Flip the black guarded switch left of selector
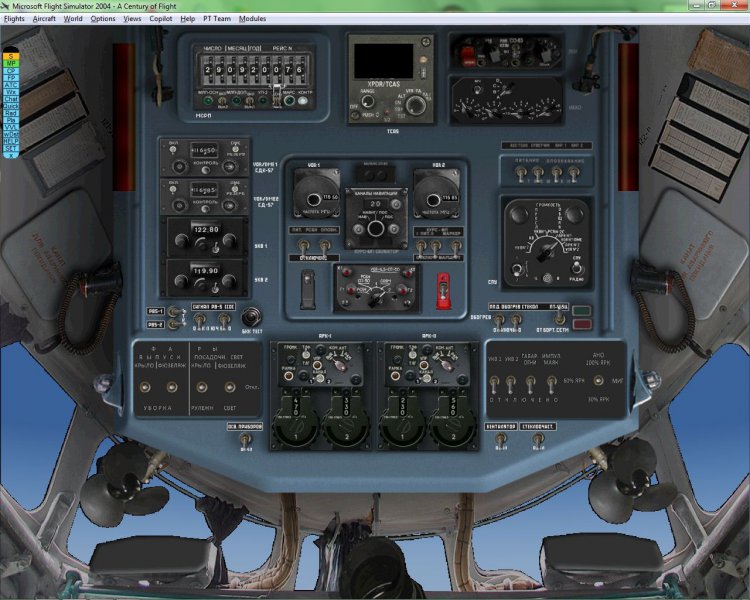Viewport: 750px width, 600px height. [x=308, y=289]
